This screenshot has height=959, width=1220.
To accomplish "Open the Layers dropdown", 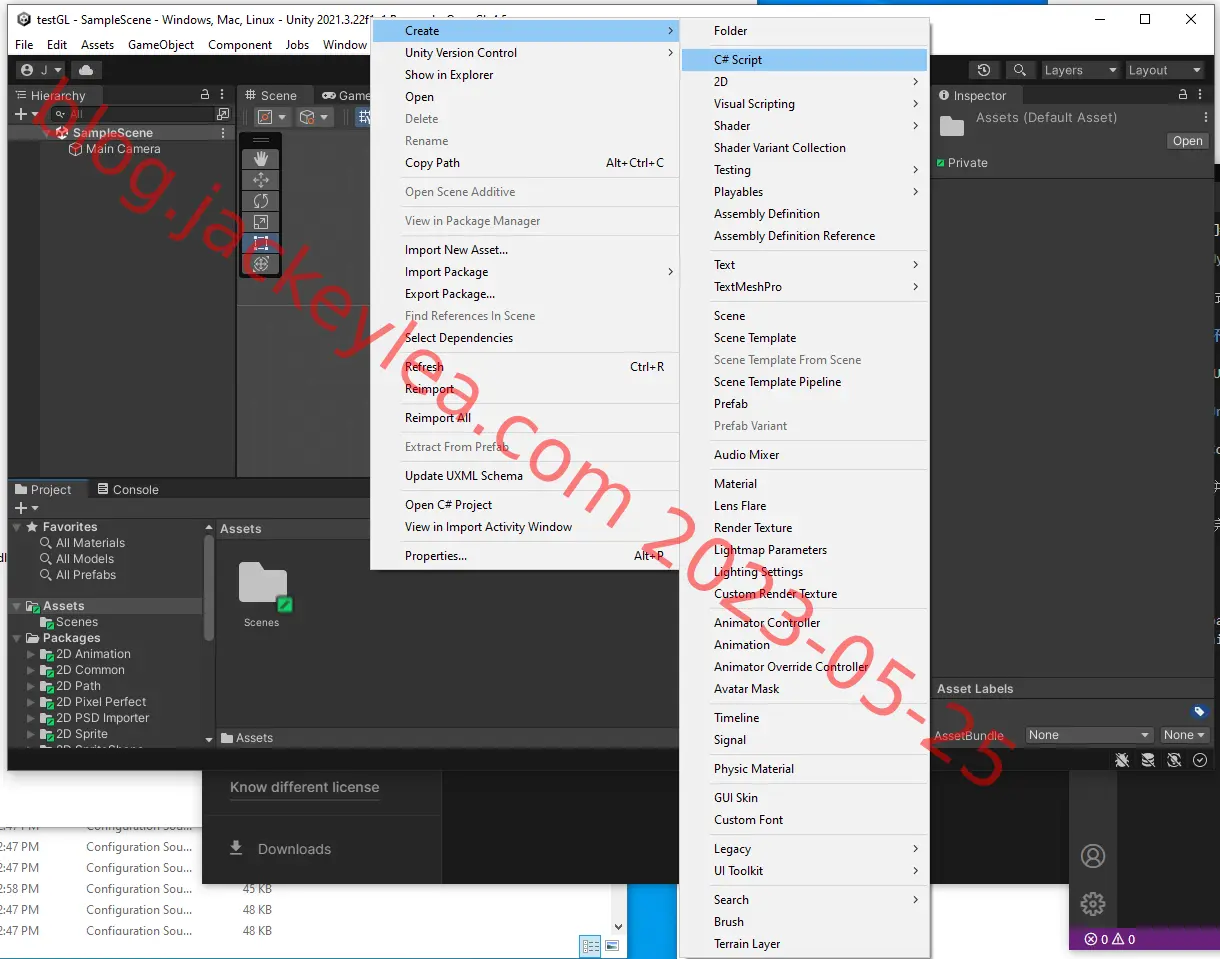I will pos(1079,70).
